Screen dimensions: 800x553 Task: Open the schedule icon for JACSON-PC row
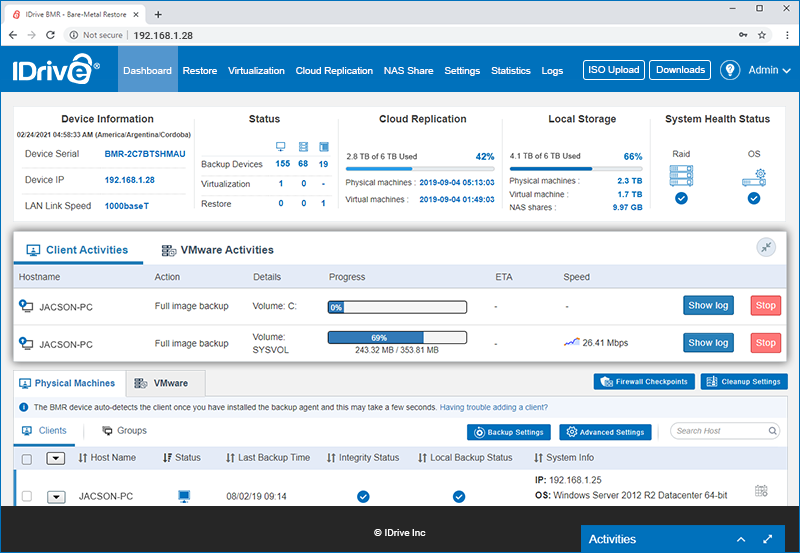761,491
